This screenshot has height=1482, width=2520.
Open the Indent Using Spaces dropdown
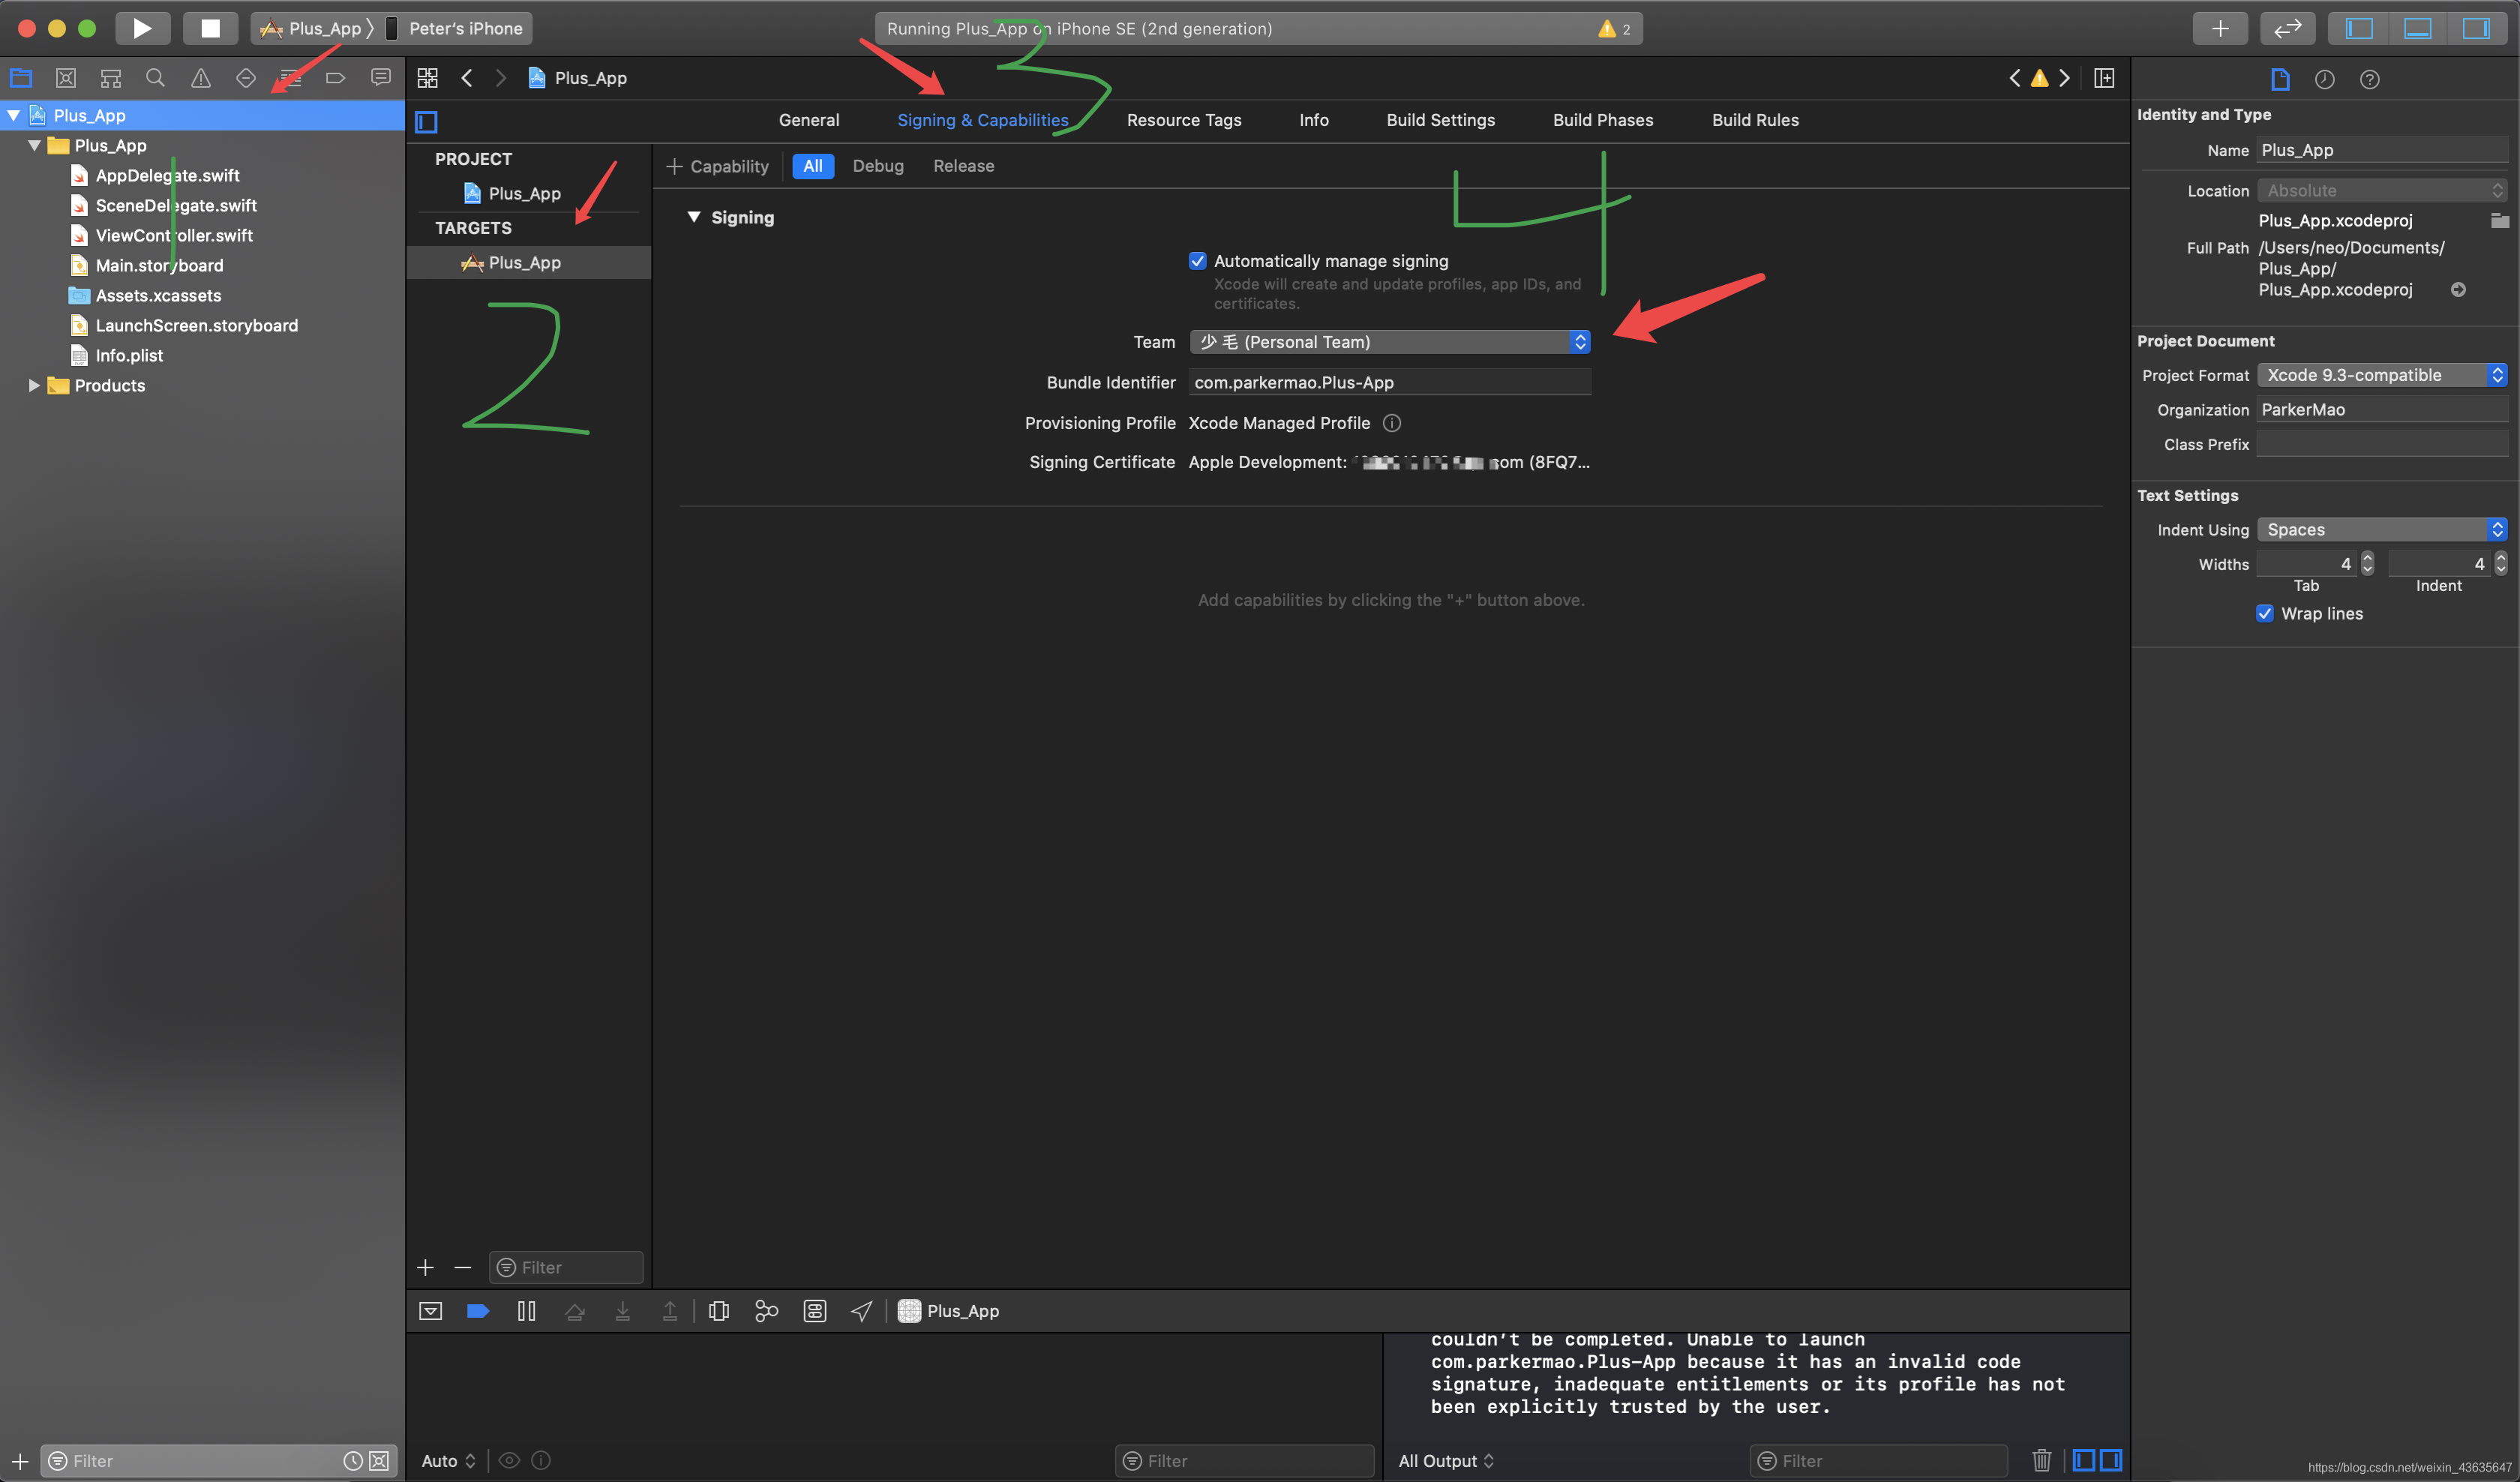(2381, 530)
